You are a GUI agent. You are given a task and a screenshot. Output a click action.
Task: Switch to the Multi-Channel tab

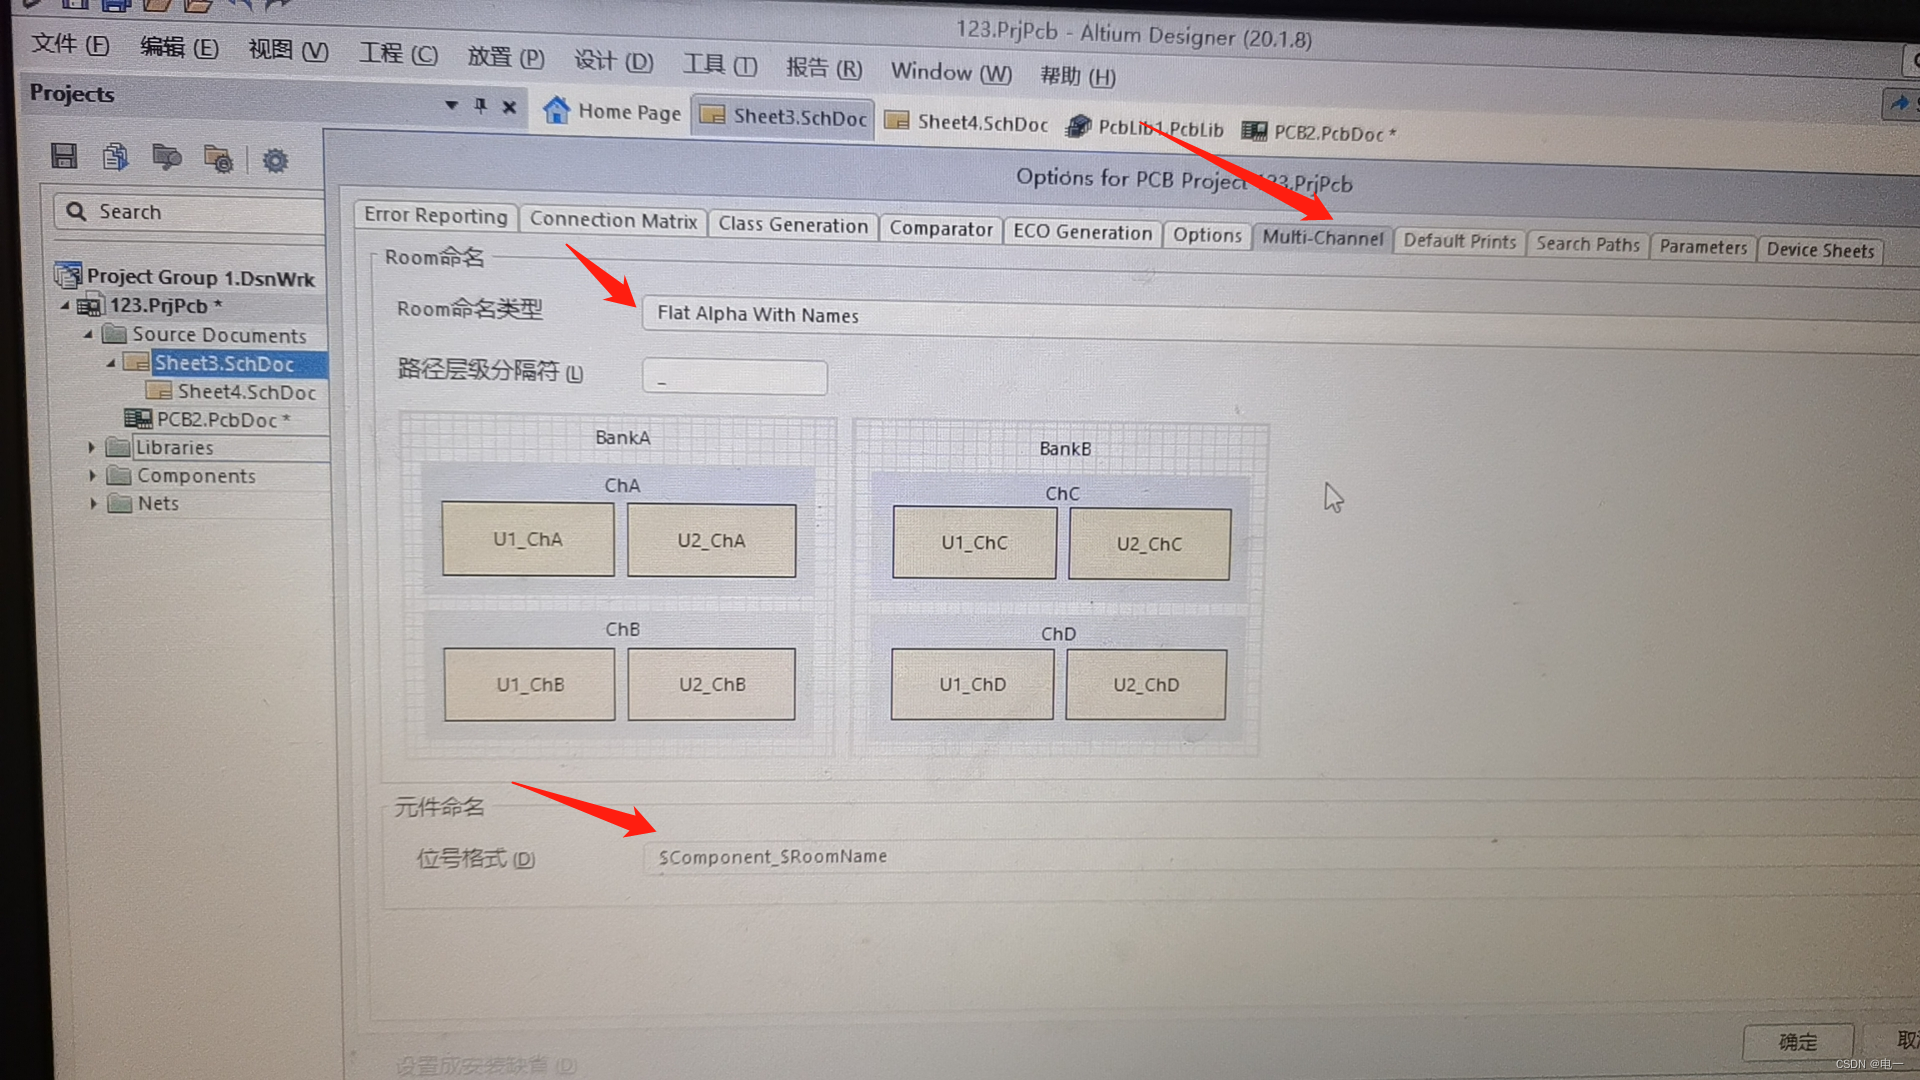pyautogui.click(x=1321, y=238)
